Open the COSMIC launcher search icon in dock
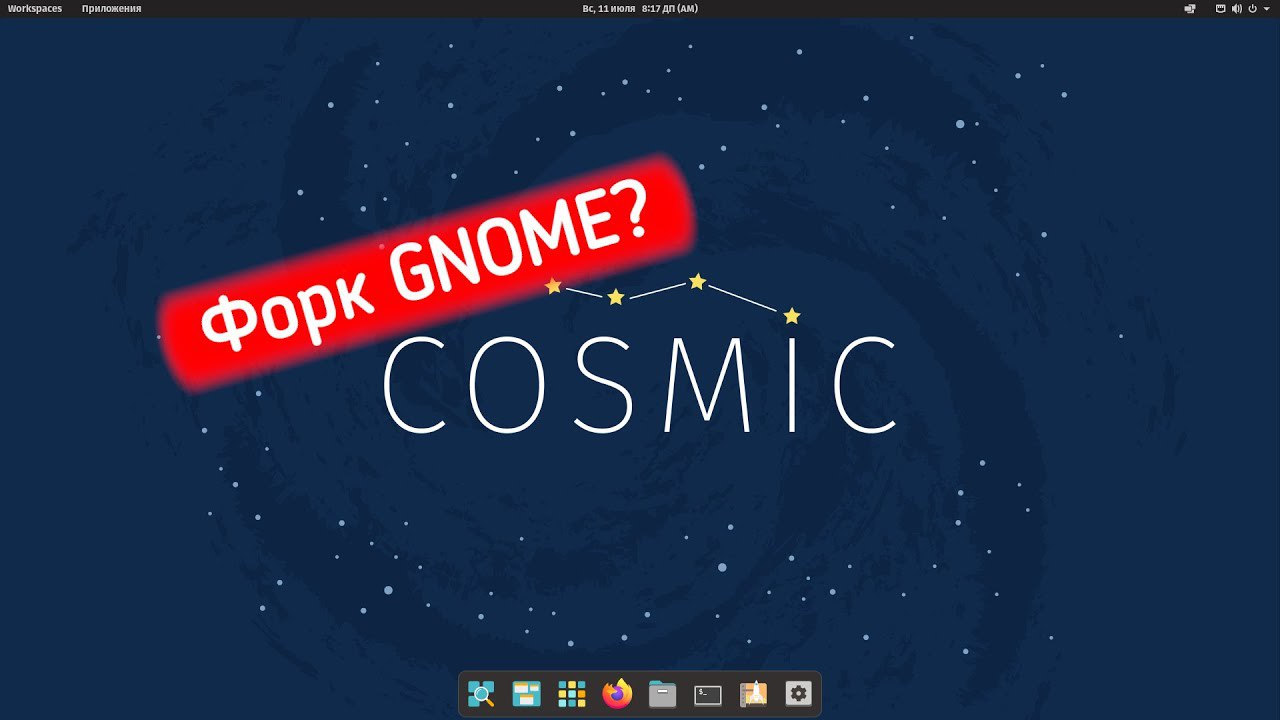The width and height of the screenshot is (1280, 720). point(482,694)
